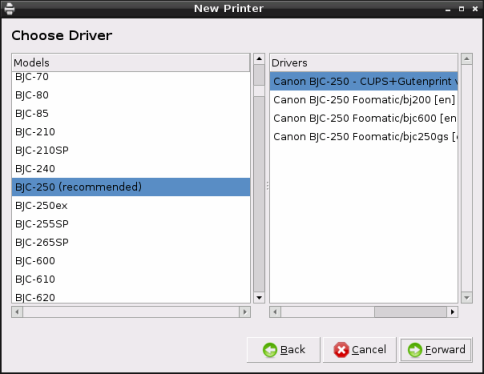Image resolution: width=484 pixels, height=374 pixels.
Task: Choose the CUPS+Gutenprint driver
Action: point(364,81)
